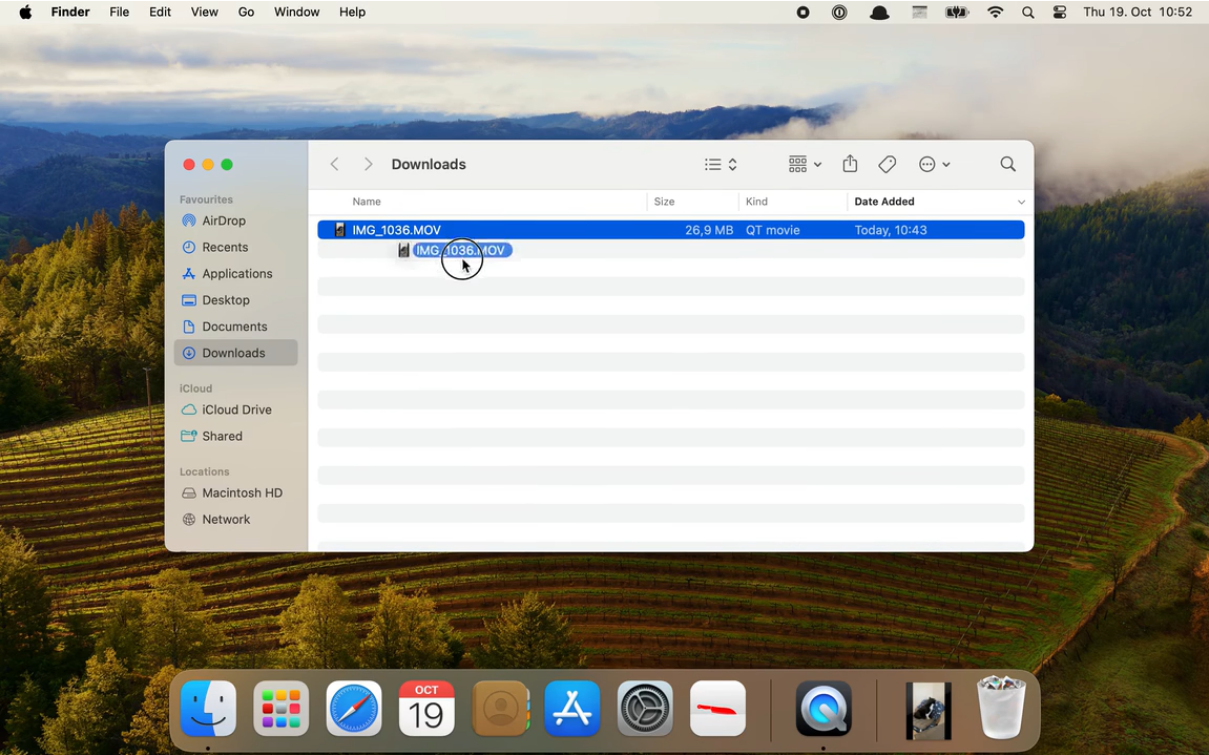
Task: Share the selected file
Action: (x=850, y=164)
